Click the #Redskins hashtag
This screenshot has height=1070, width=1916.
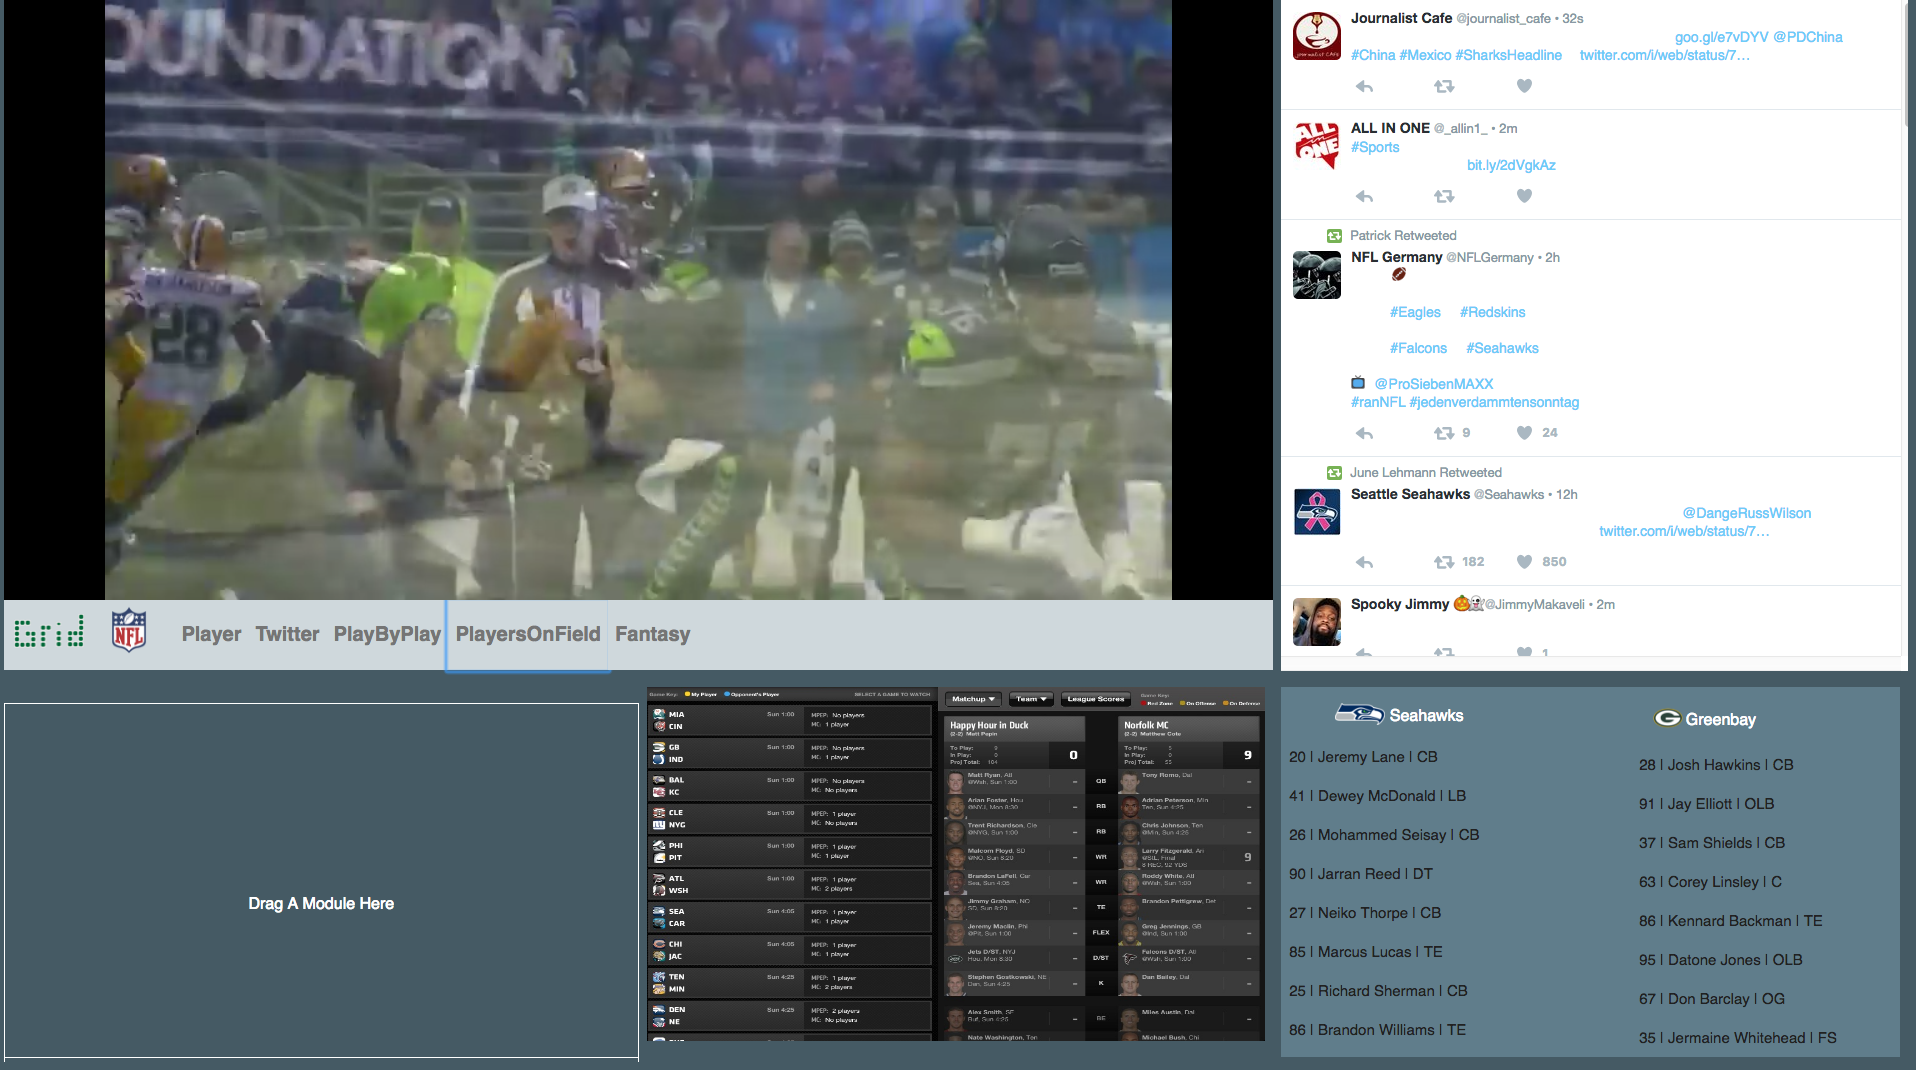tap(1492, 312)
